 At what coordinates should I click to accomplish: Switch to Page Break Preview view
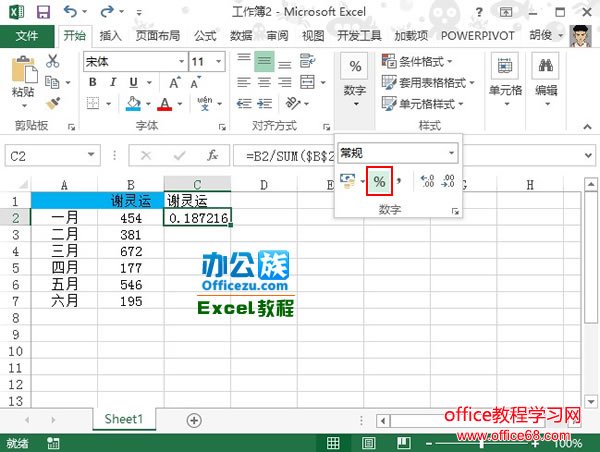[404, 443]
